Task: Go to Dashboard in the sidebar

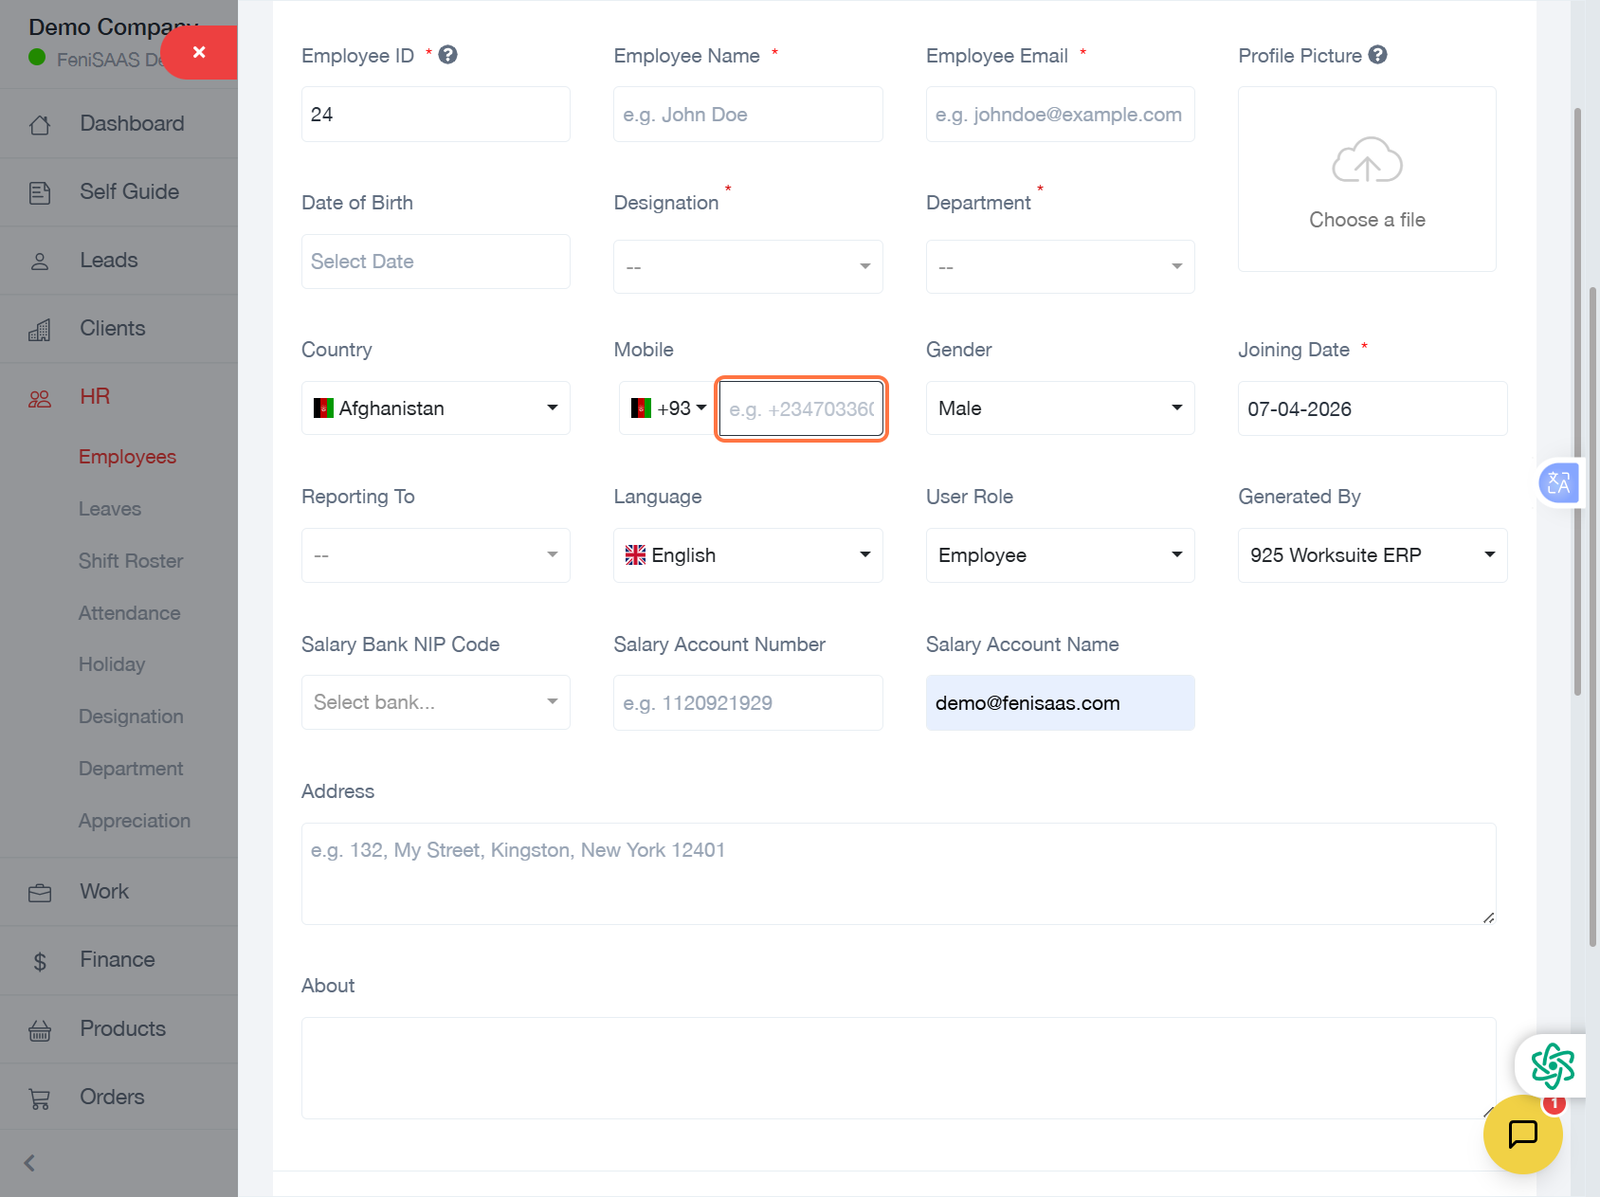Action: coord(131,124)
